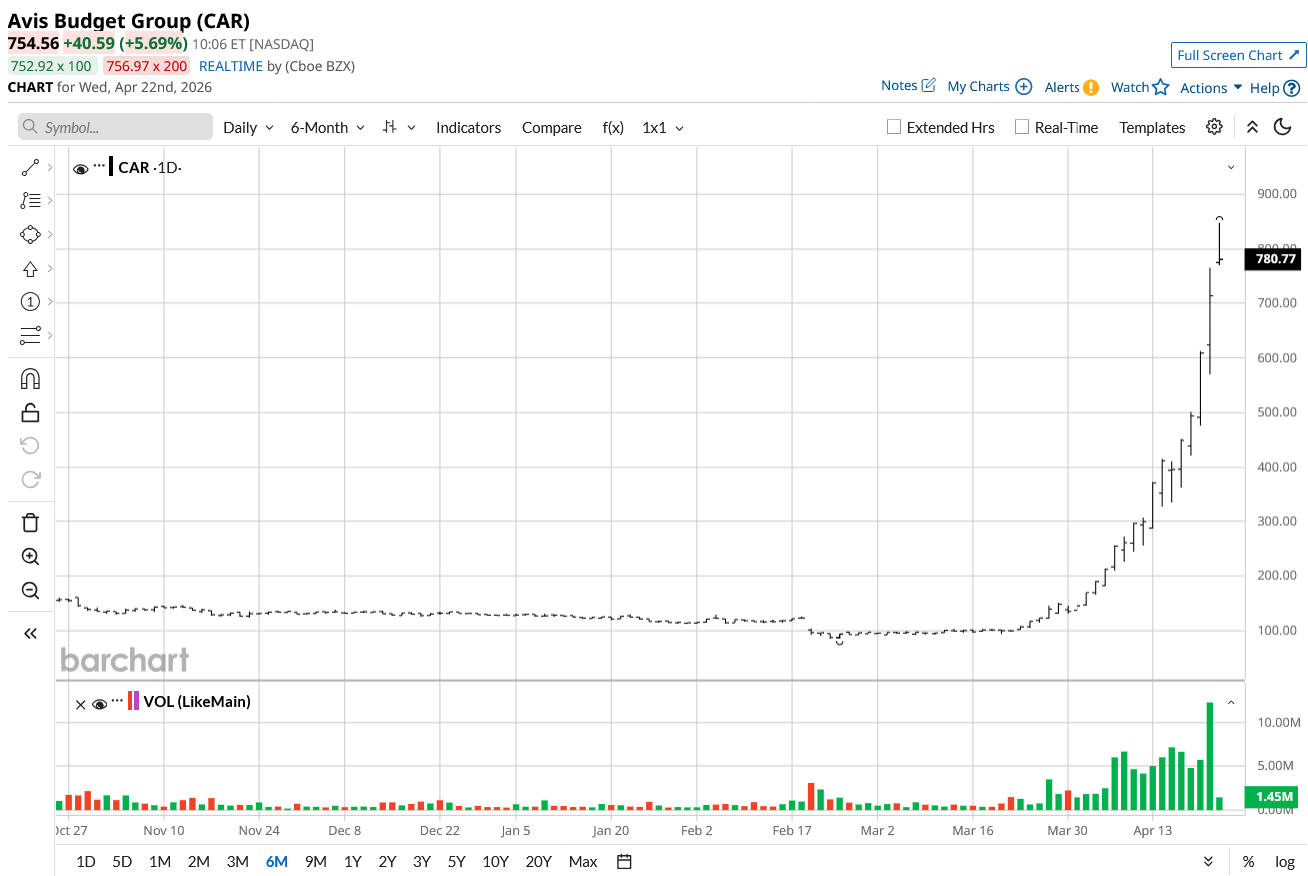This screenshot has width=1308, height=876.
Task: Select the 5D time range
Action: click(x=122, y=861)
